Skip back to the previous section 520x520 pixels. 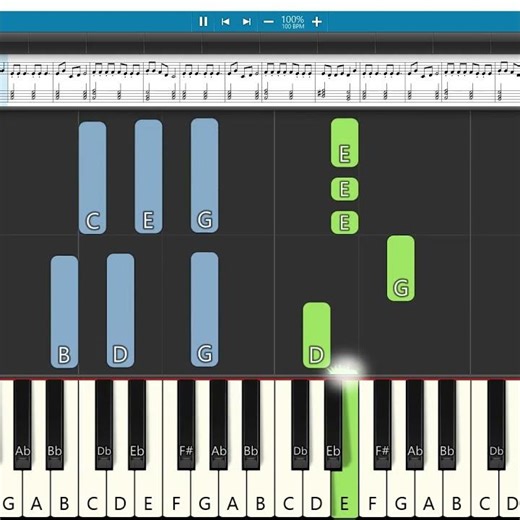point(225,22)
